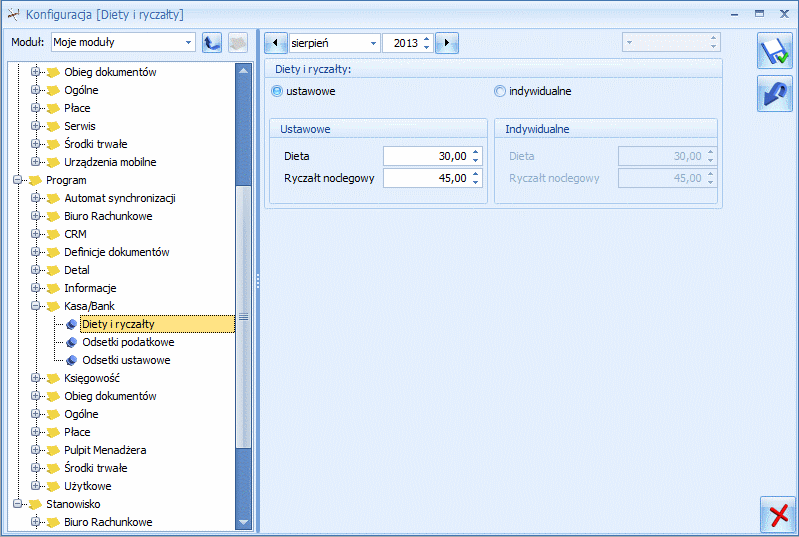Go to previous month arrow button
The height and width of the screenshot is (537, 799).
276,43
